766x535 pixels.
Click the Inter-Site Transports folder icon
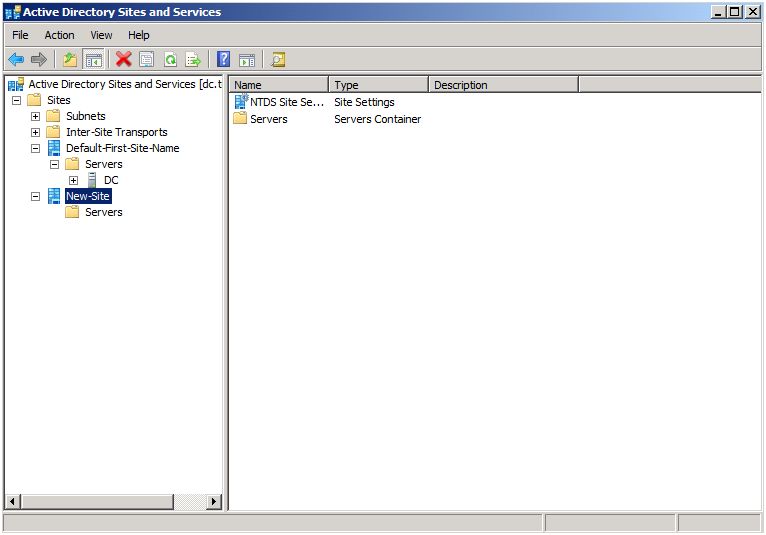53,132
